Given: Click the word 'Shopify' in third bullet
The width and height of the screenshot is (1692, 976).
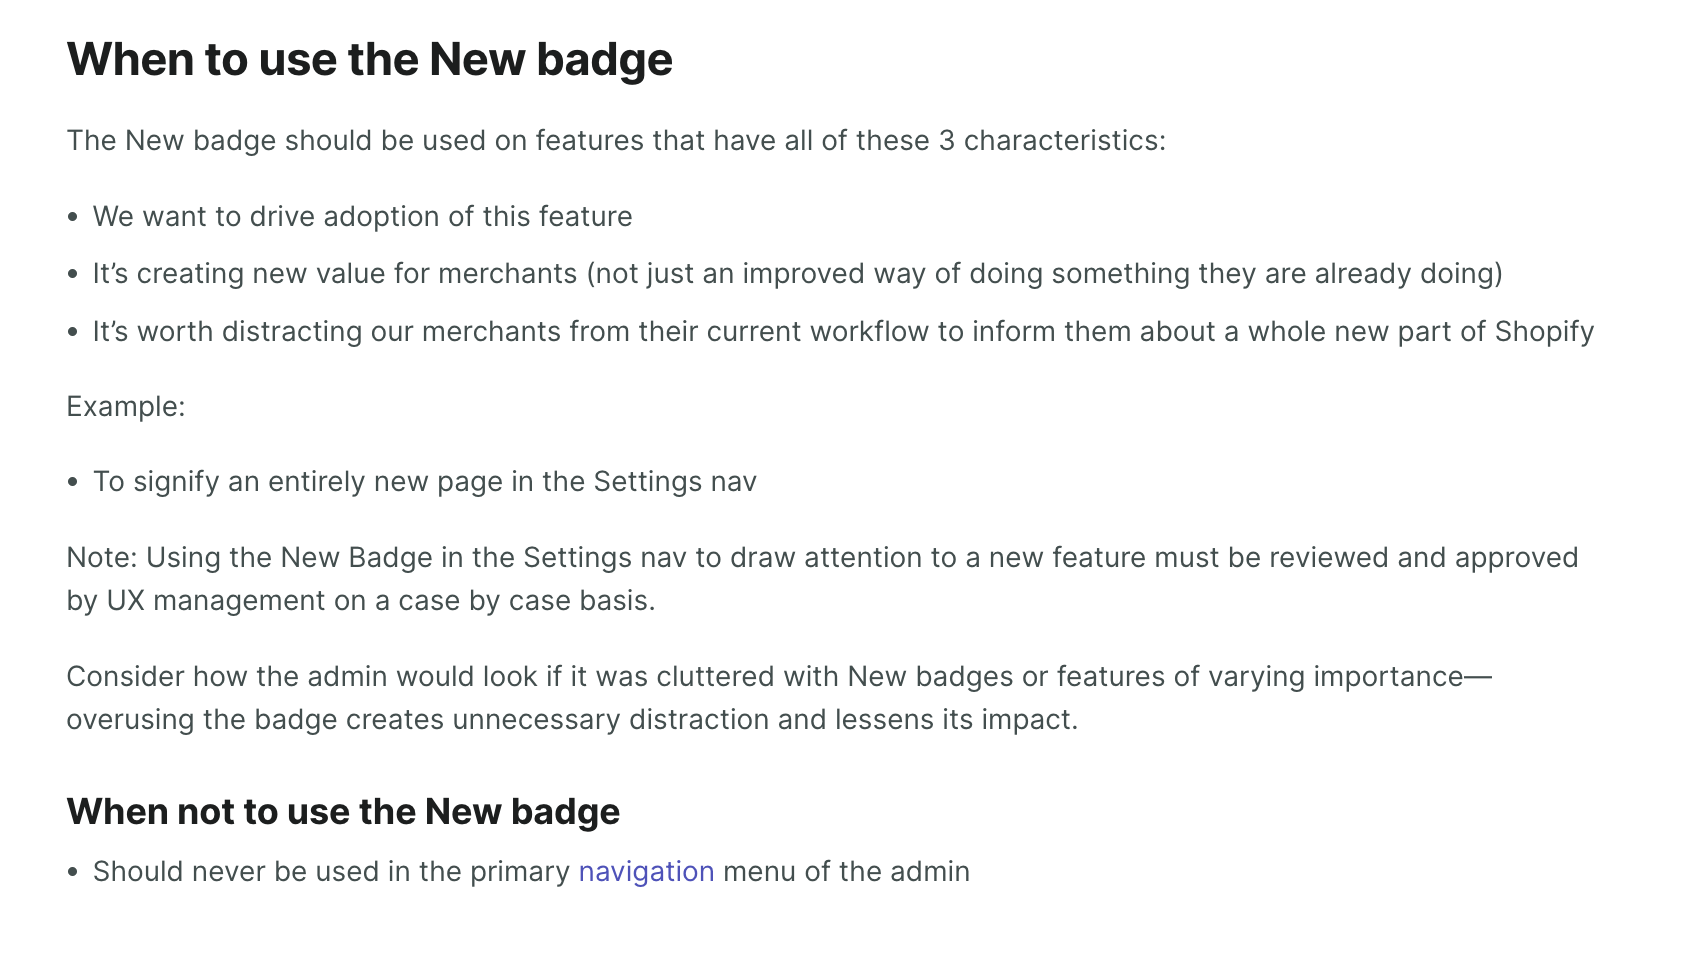Looking at the screenshot, I should pos(1544,331).
